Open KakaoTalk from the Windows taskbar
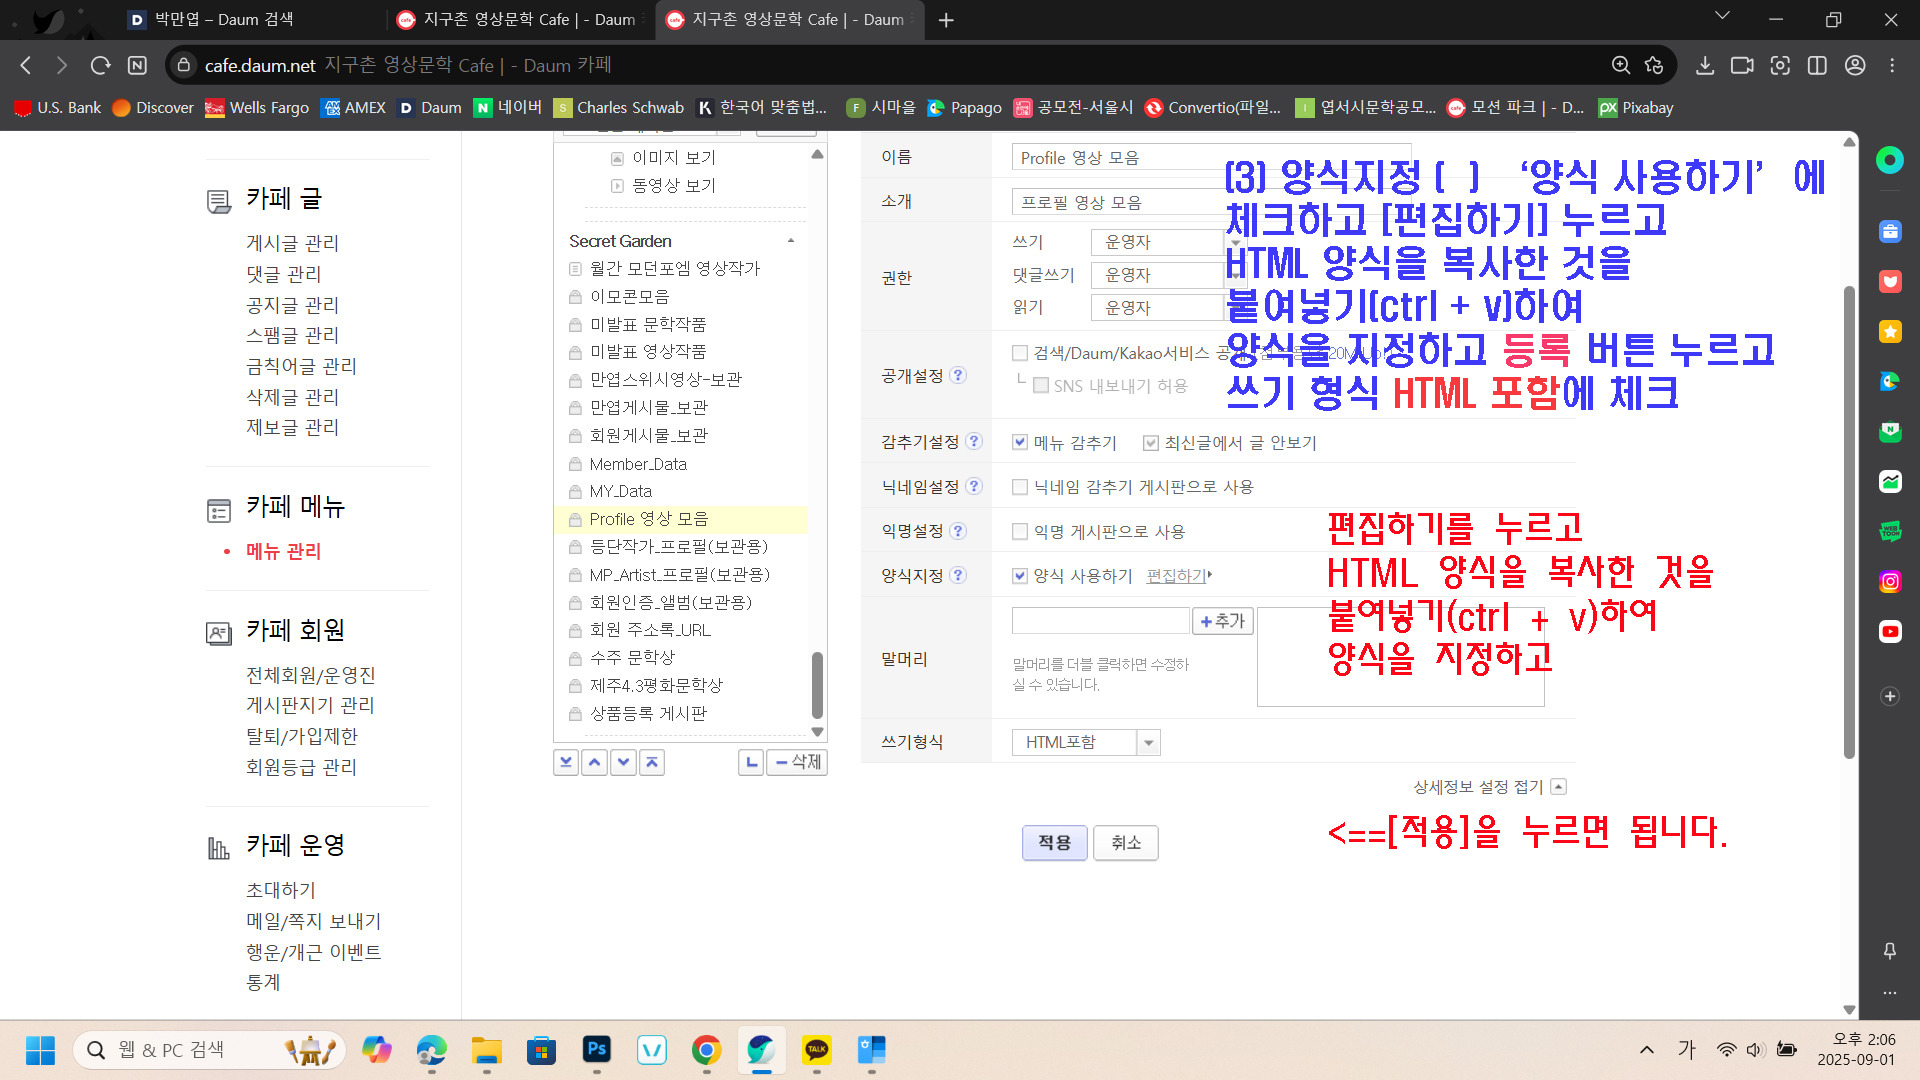The width and height of the screenshot is (1920, 1080). [816, 1050]
